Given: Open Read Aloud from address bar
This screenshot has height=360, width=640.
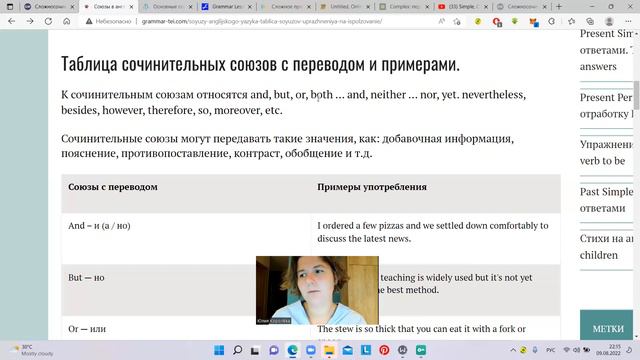Looking at the screenshot, I should click(x=442, y=21).
